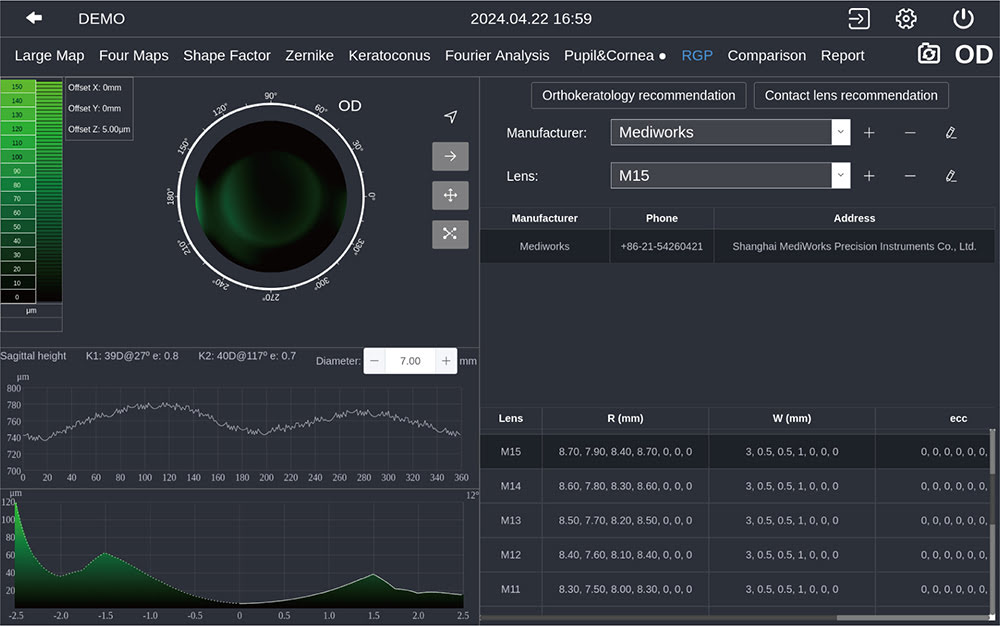Switch to the Keratoconus tab

tap(389, 56)
